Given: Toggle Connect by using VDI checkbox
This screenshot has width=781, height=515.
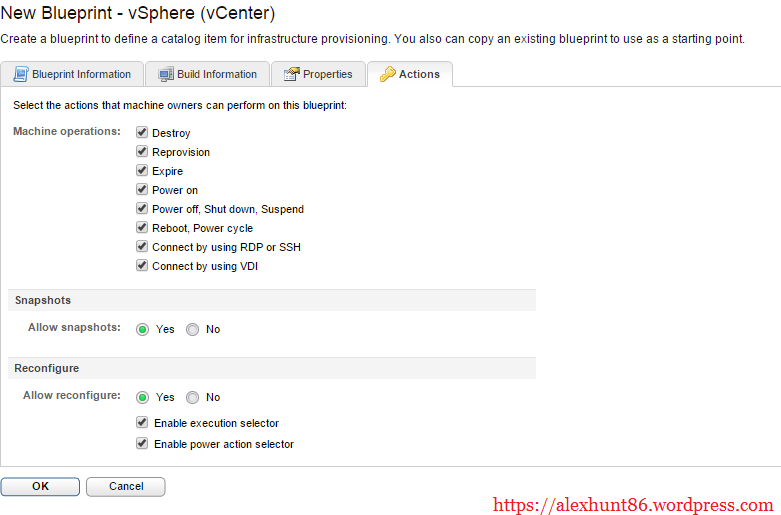Looking at the screenshot, I should click(142, 266).
